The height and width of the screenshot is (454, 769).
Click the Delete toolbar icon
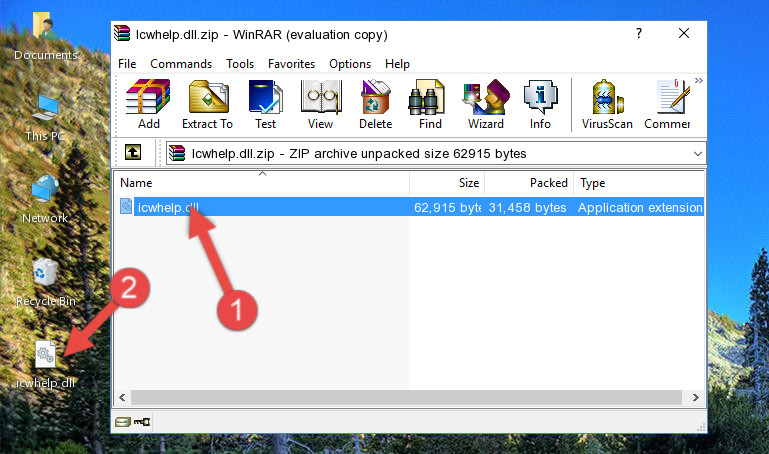click(376, 104)
